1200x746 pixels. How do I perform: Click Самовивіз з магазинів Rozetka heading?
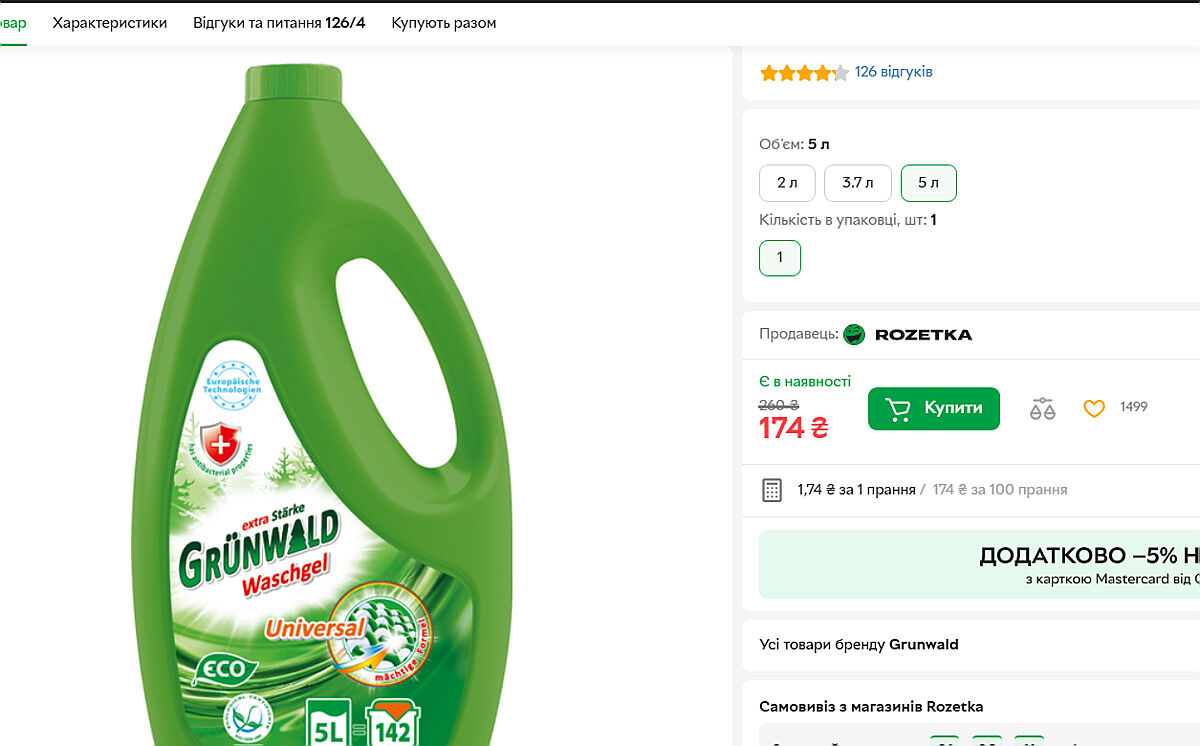pyautogui.click(x=871, y=707)
